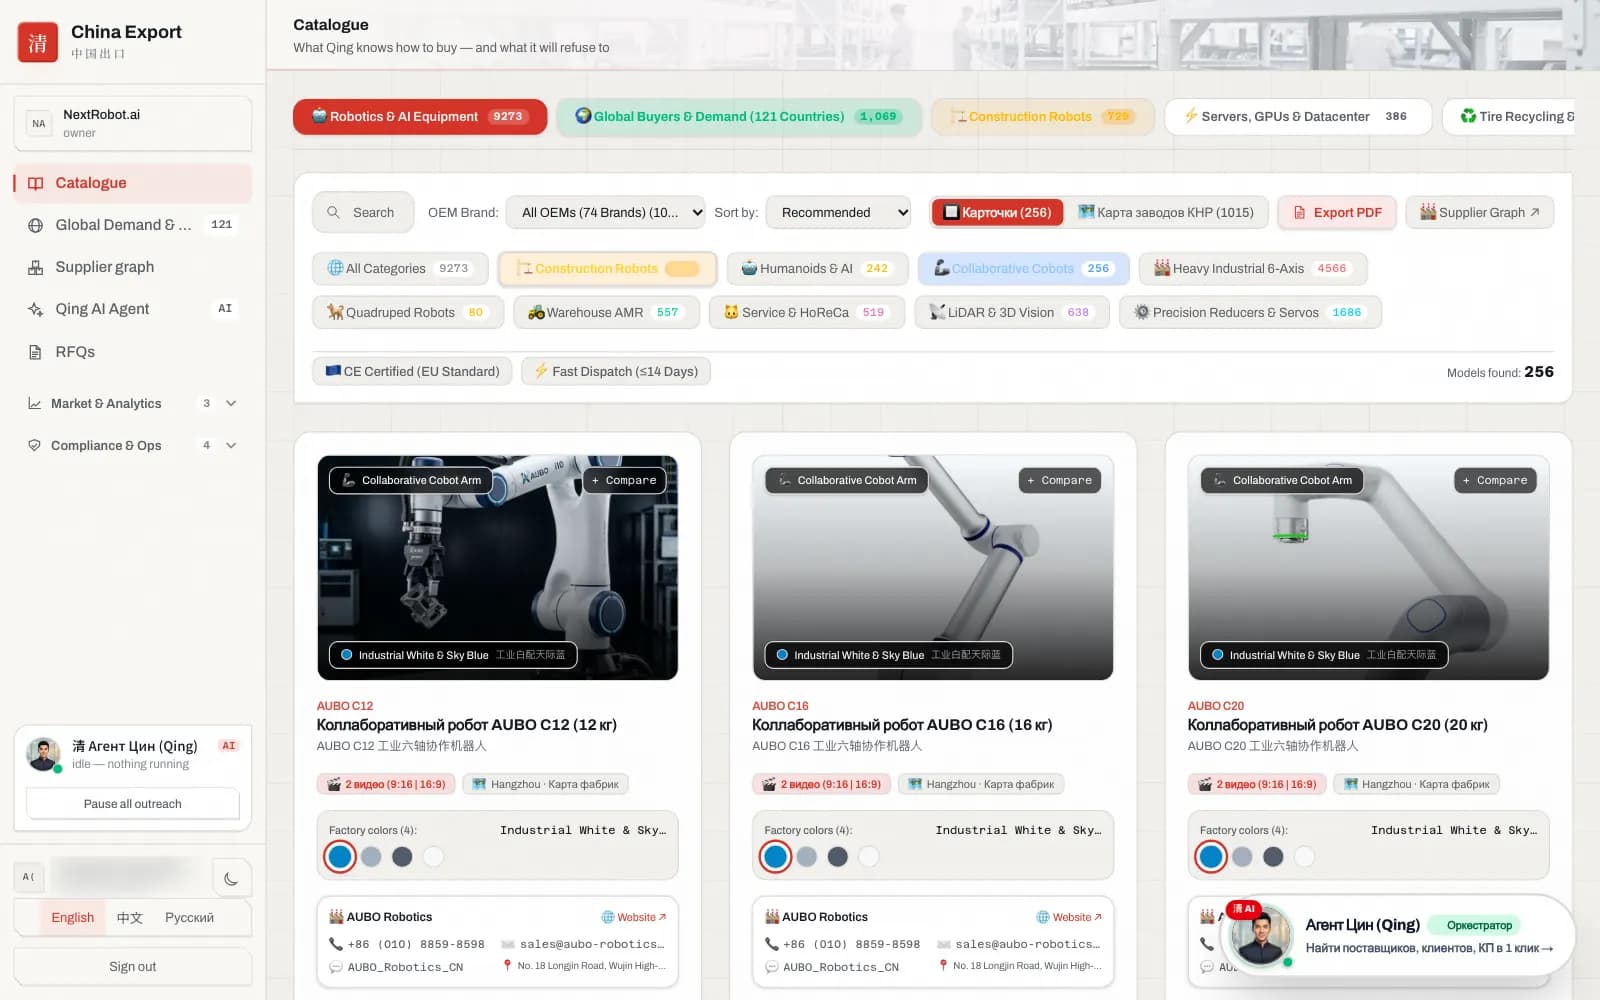Image resolution: width=1600 pixels, height=1000 pixels.
Task: Open Qing AI Agent sidebar item
Action: [132, 309]
